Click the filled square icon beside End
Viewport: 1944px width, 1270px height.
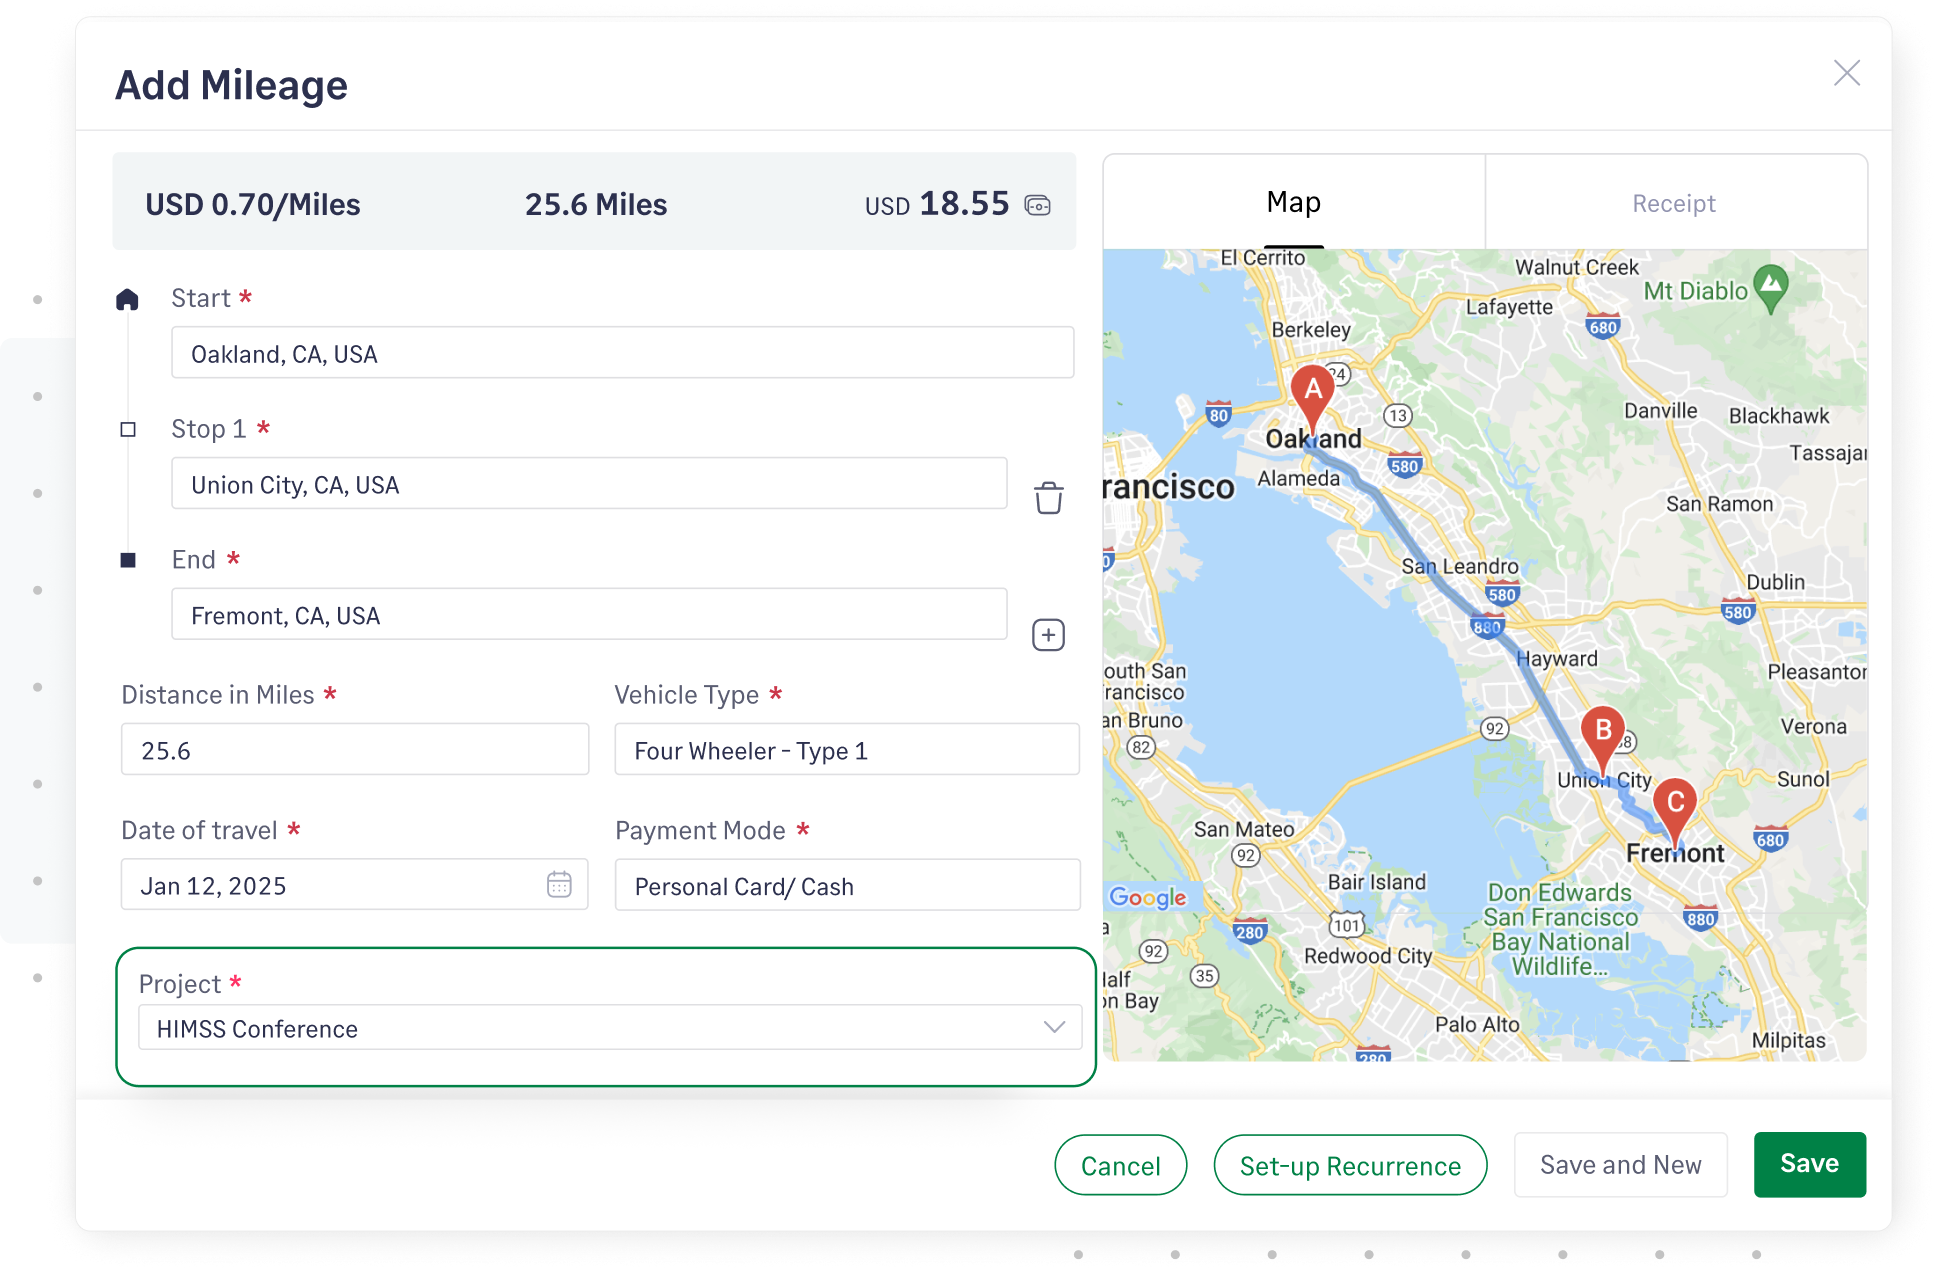click(128, 559)
